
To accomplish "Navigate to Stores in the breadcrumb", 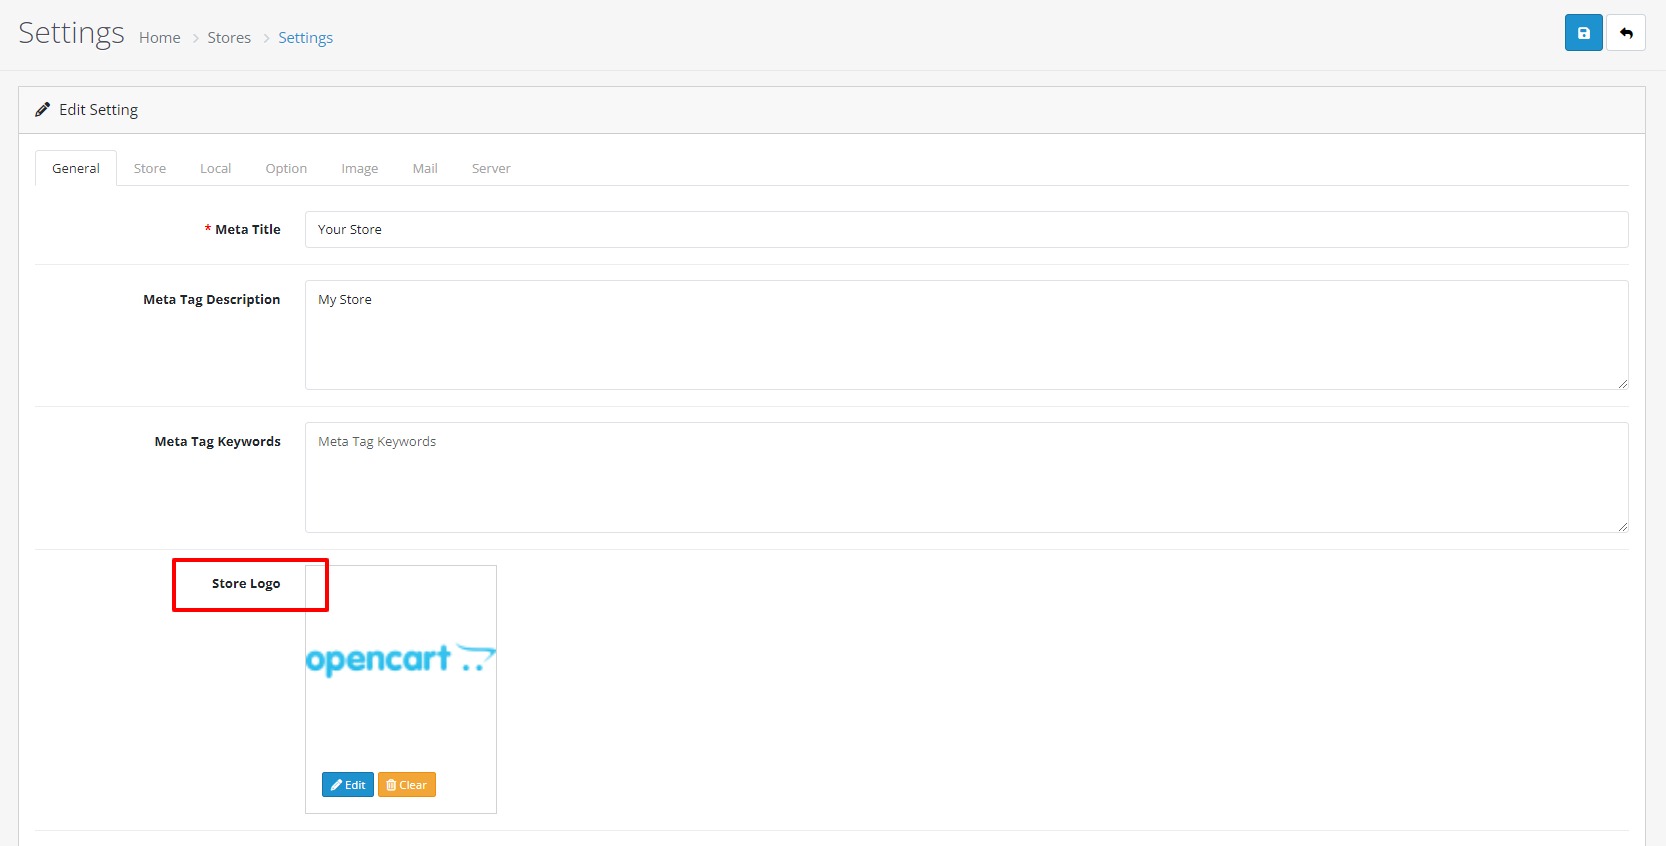I will 229,38.
